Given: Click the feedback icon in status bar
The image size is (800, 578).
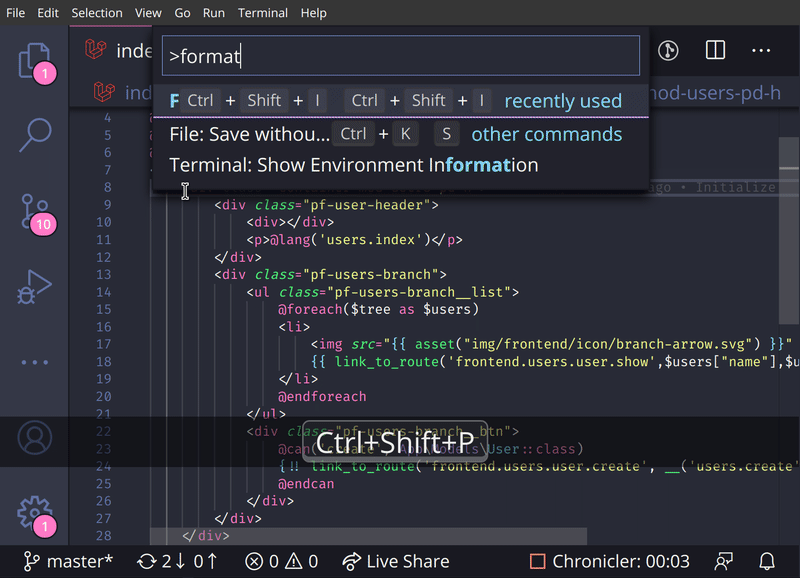Looking at the screenshot, I should tap(724, 561).
